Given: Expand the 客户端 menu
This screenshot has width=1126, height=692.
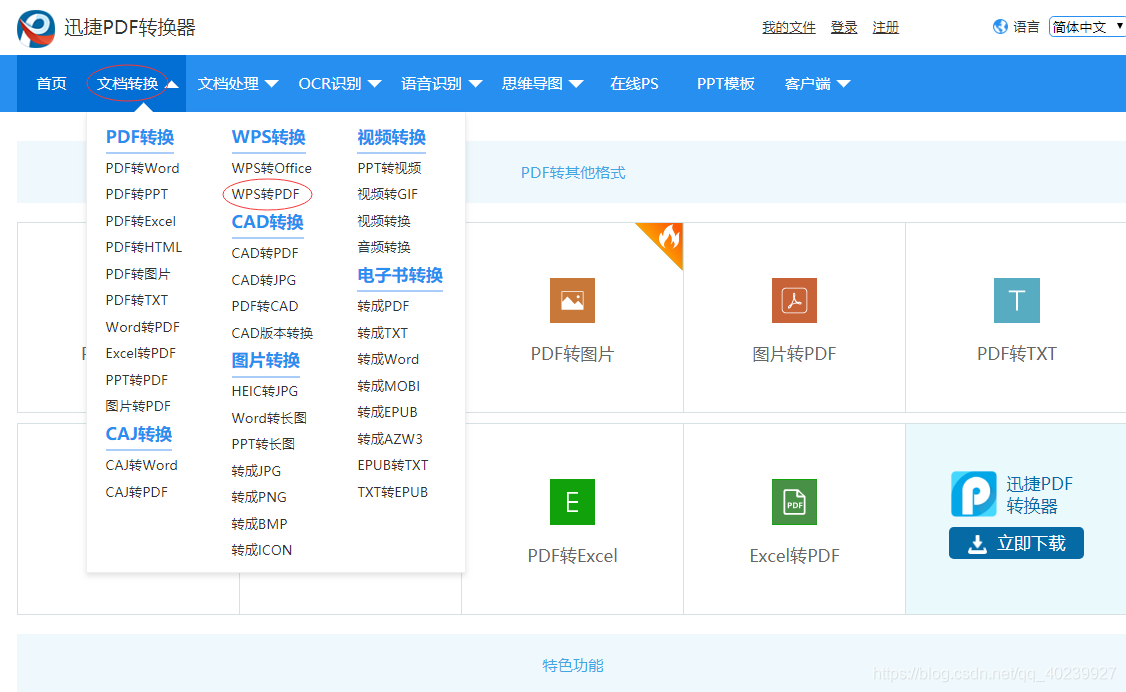Looking at the screenshot, I should pyautogui.click(x=816, y=83).
